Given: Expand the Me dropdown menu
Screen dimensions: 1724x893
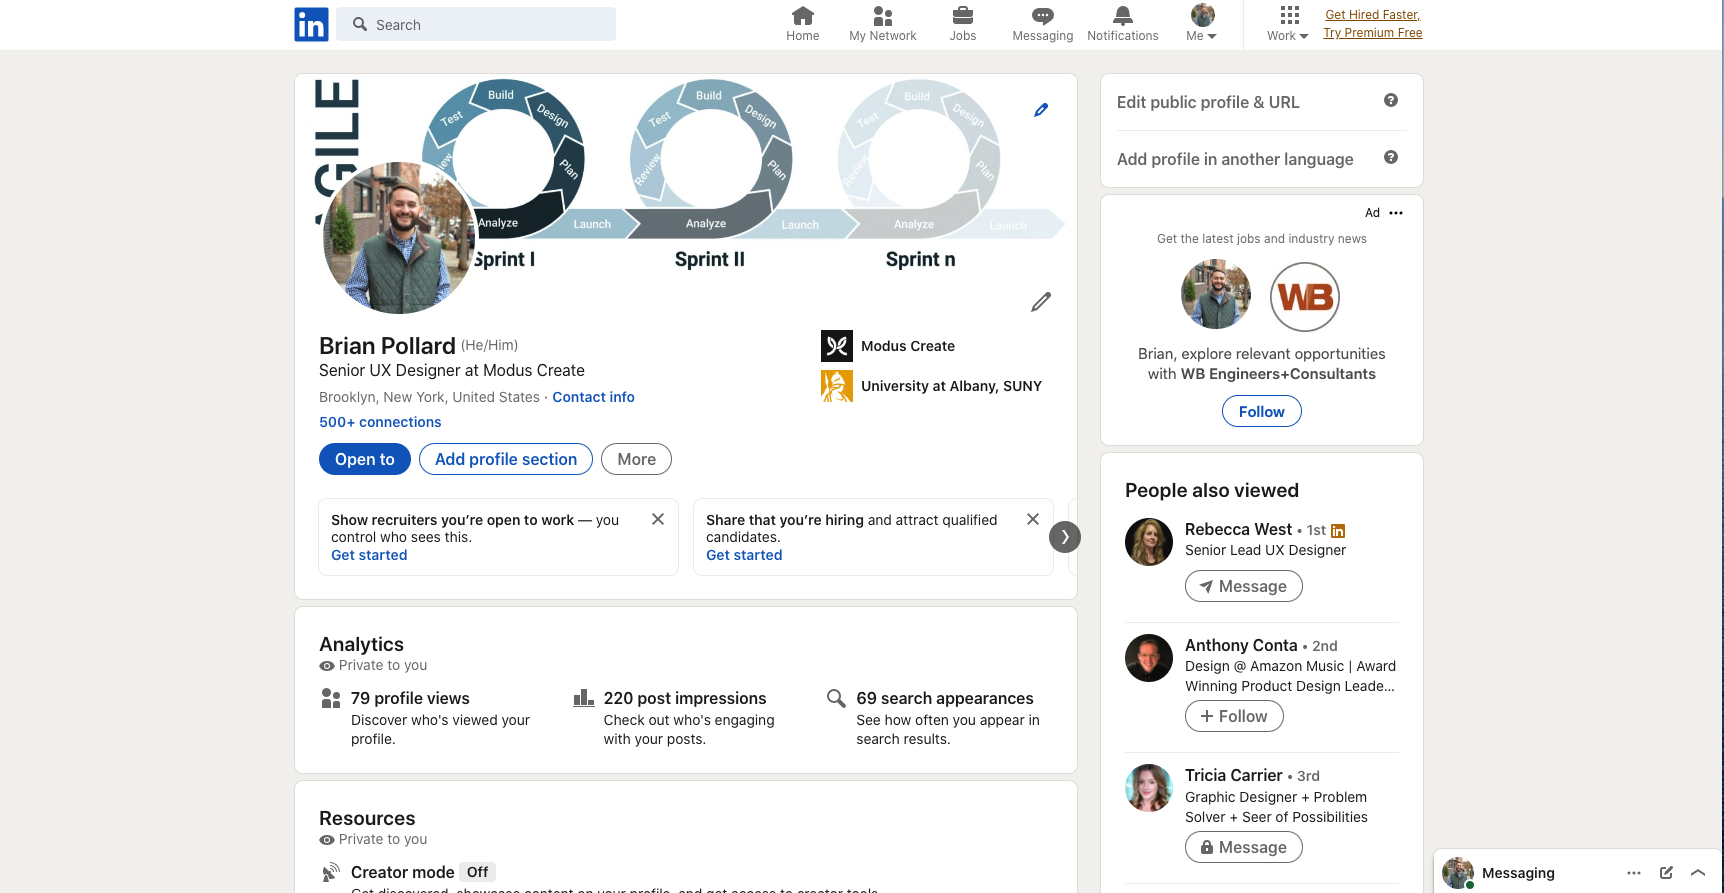Looking at the screenshot, I should 1202,24.
